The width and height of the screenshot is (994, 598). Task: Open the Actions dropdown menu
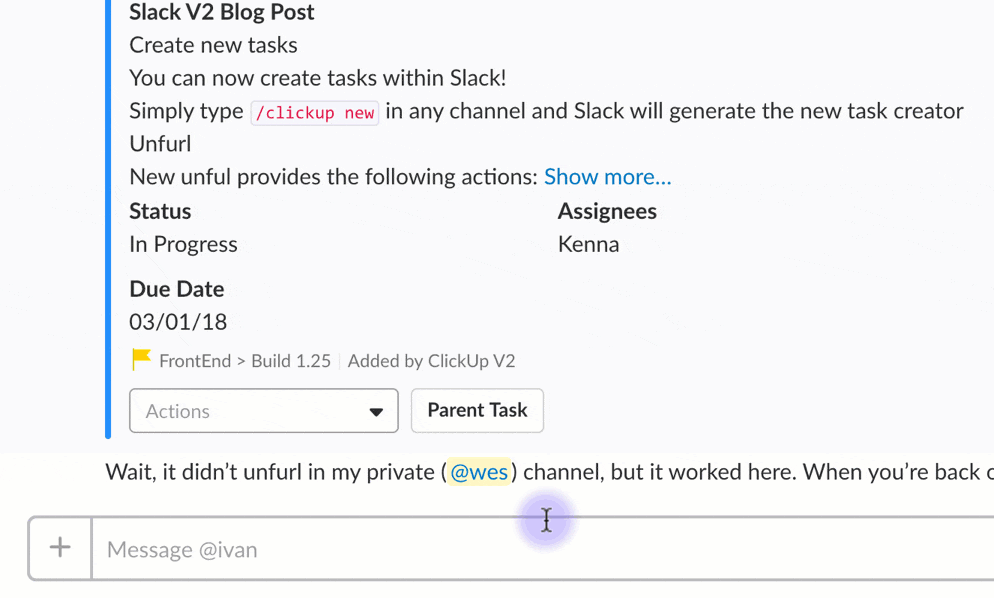click(x=263, y=411)
